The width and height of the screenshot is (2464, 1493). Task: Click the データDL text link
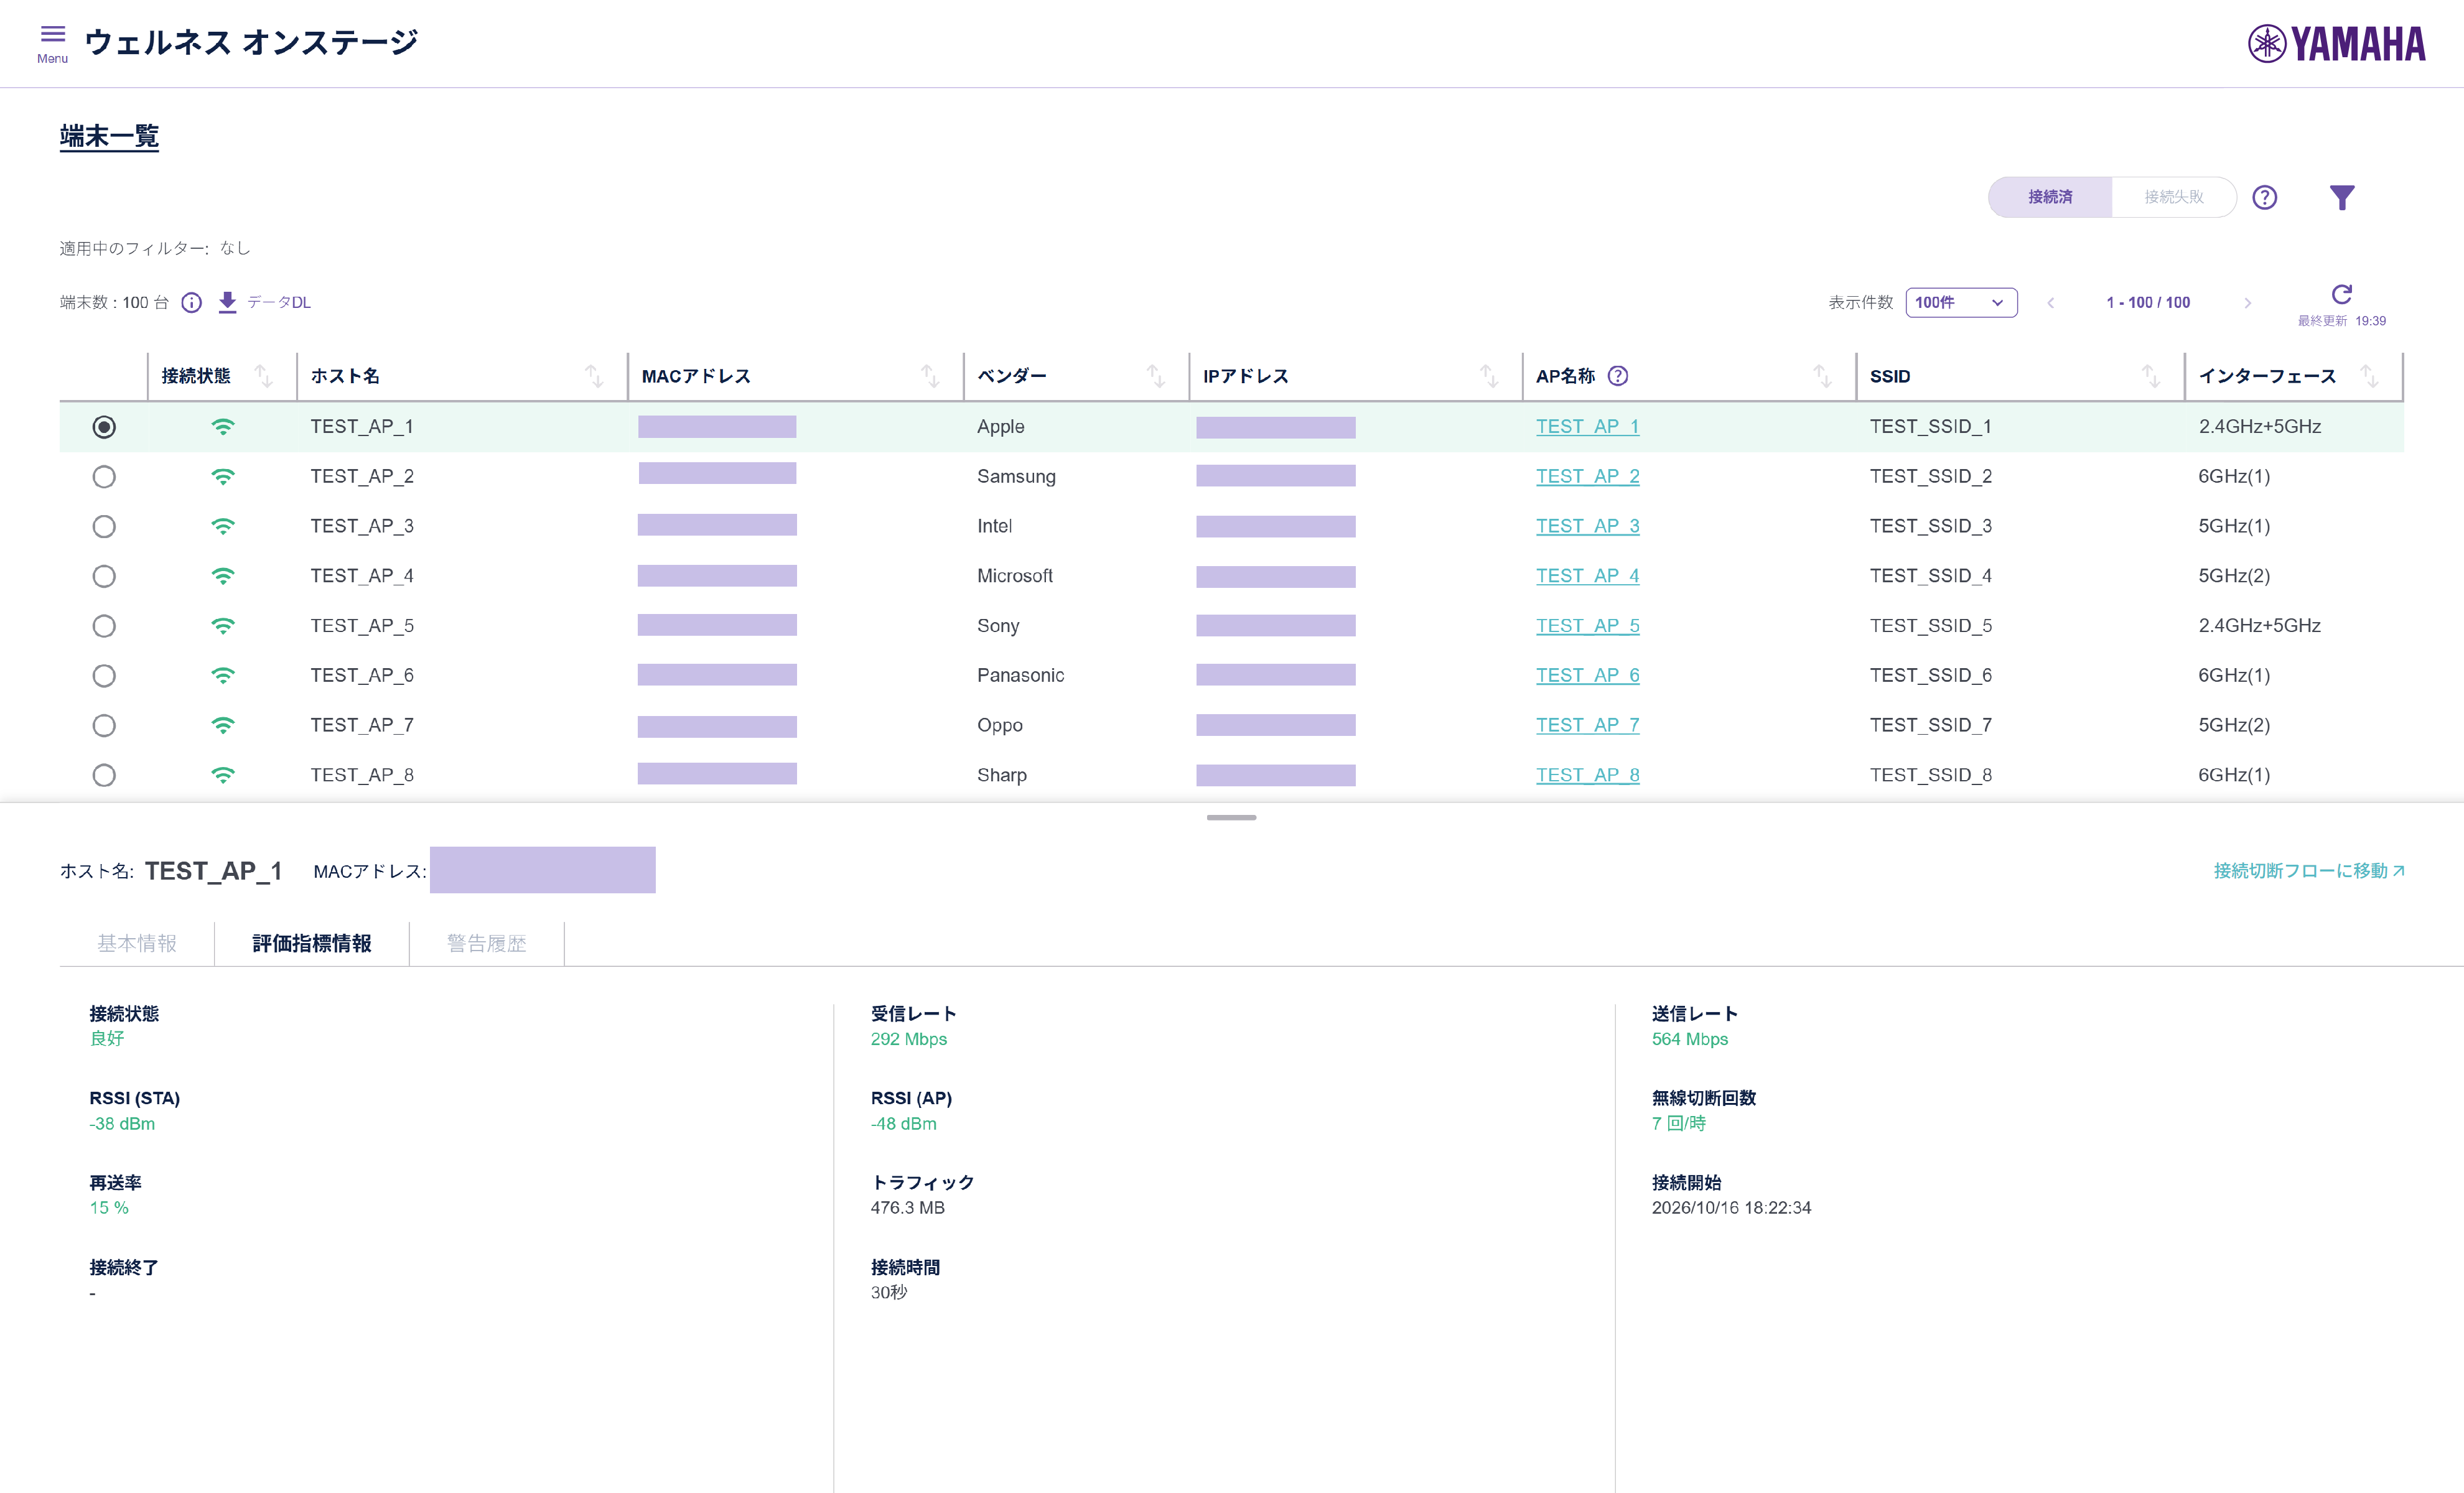[x=279, y=302]
